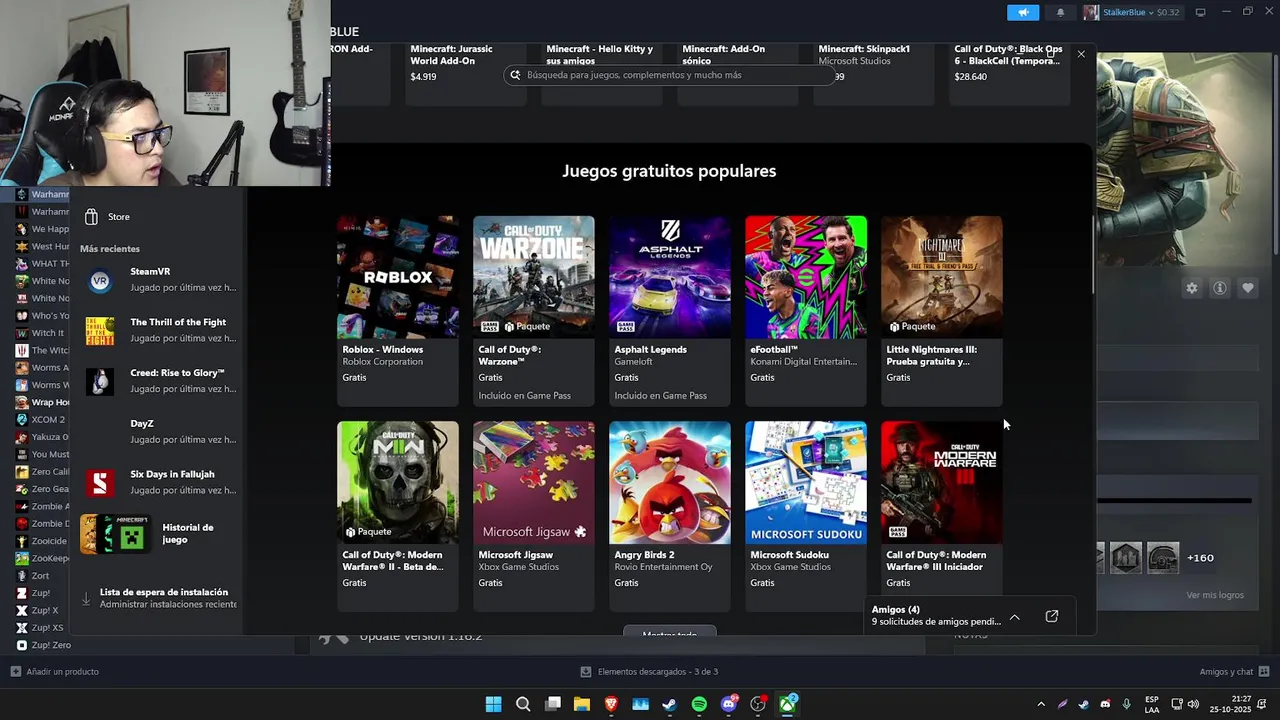Open Steam from the taskbar
Screen dimensions: 1280x720
point(670,704)
